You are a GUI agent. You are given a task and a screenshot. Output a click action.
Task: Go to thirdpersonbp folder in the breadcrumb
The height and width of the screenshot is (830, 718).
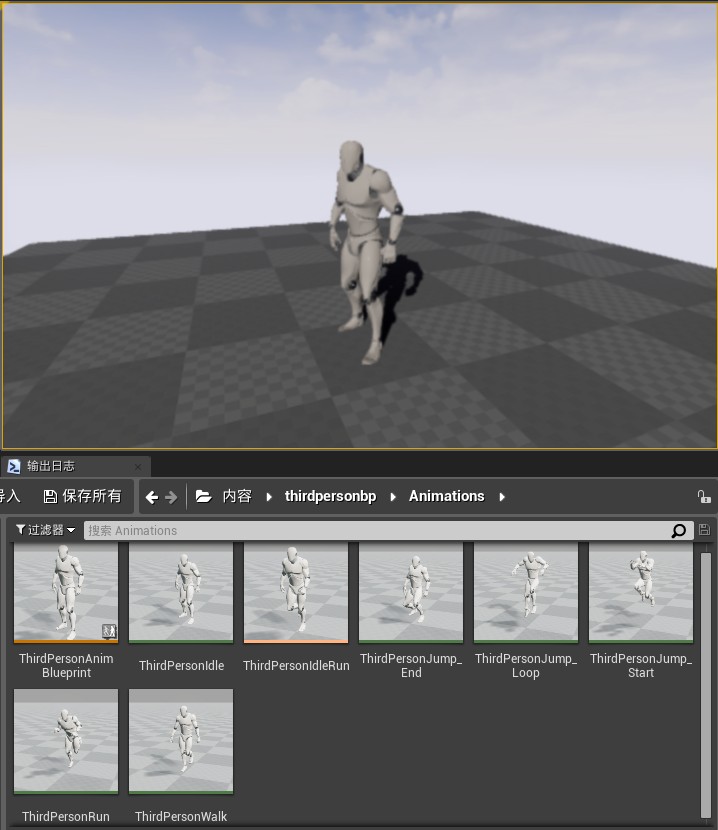[x=330, y=496]
